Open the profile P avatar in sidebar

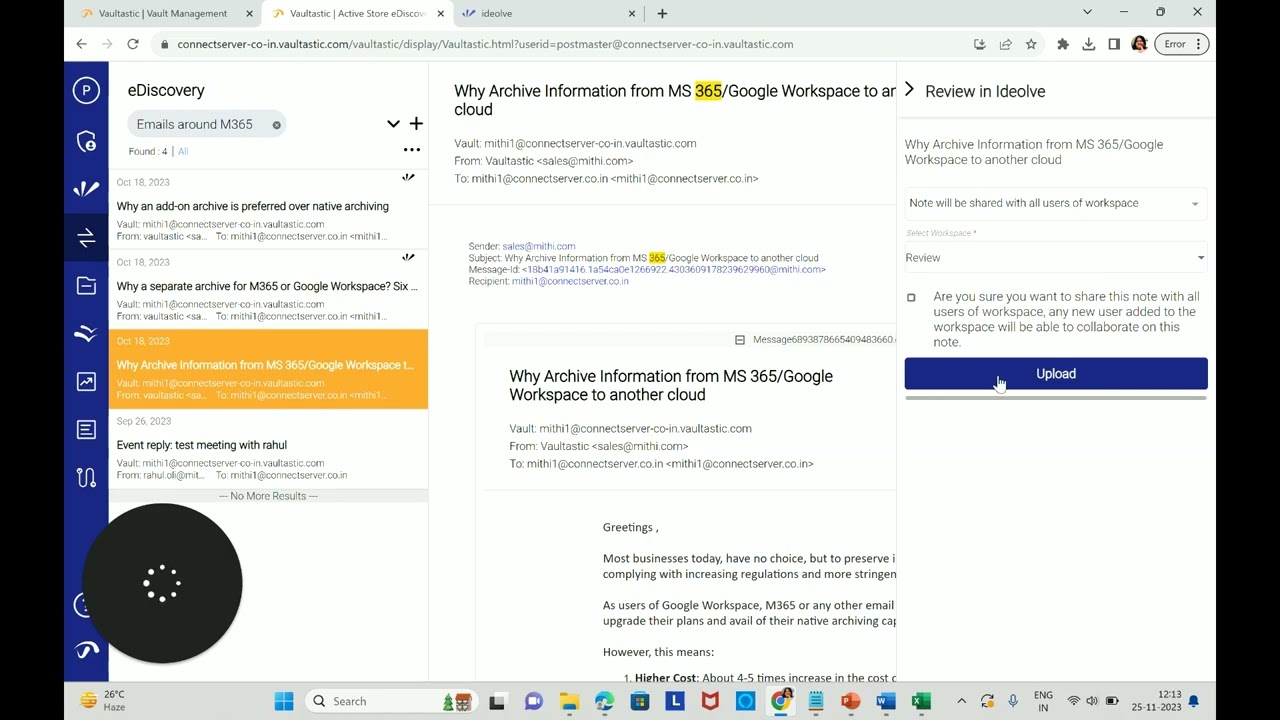pyautogui.click(x=86, y=90)
